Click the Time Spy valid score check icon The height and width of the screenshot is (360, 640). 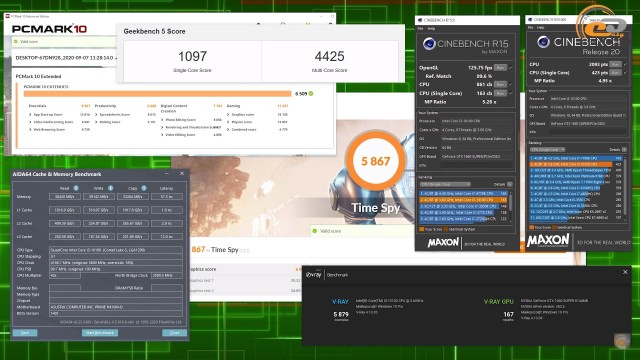pyautogui.click(x=315, y=231)
